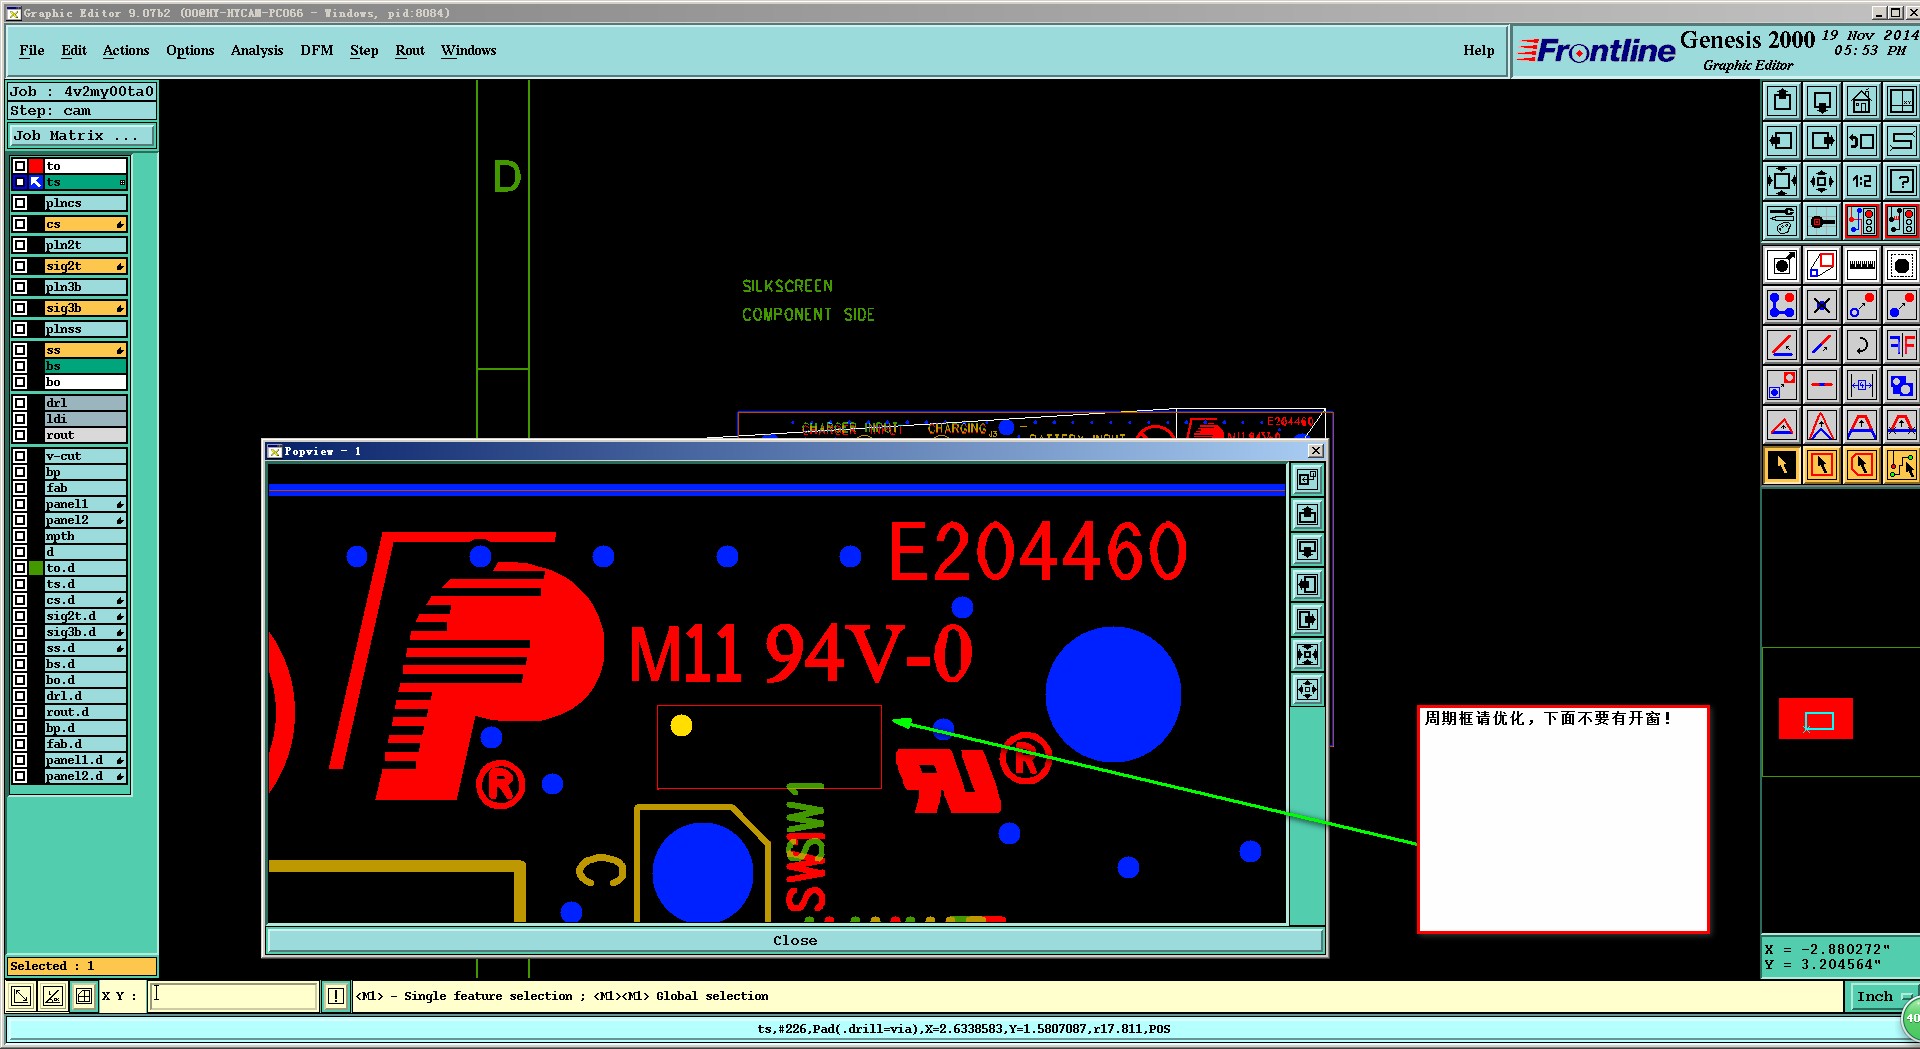The width and height of the screenshot is (1920, 1049).
Task: Click the snap mode icon left of XY field
Action: point(21,996)
